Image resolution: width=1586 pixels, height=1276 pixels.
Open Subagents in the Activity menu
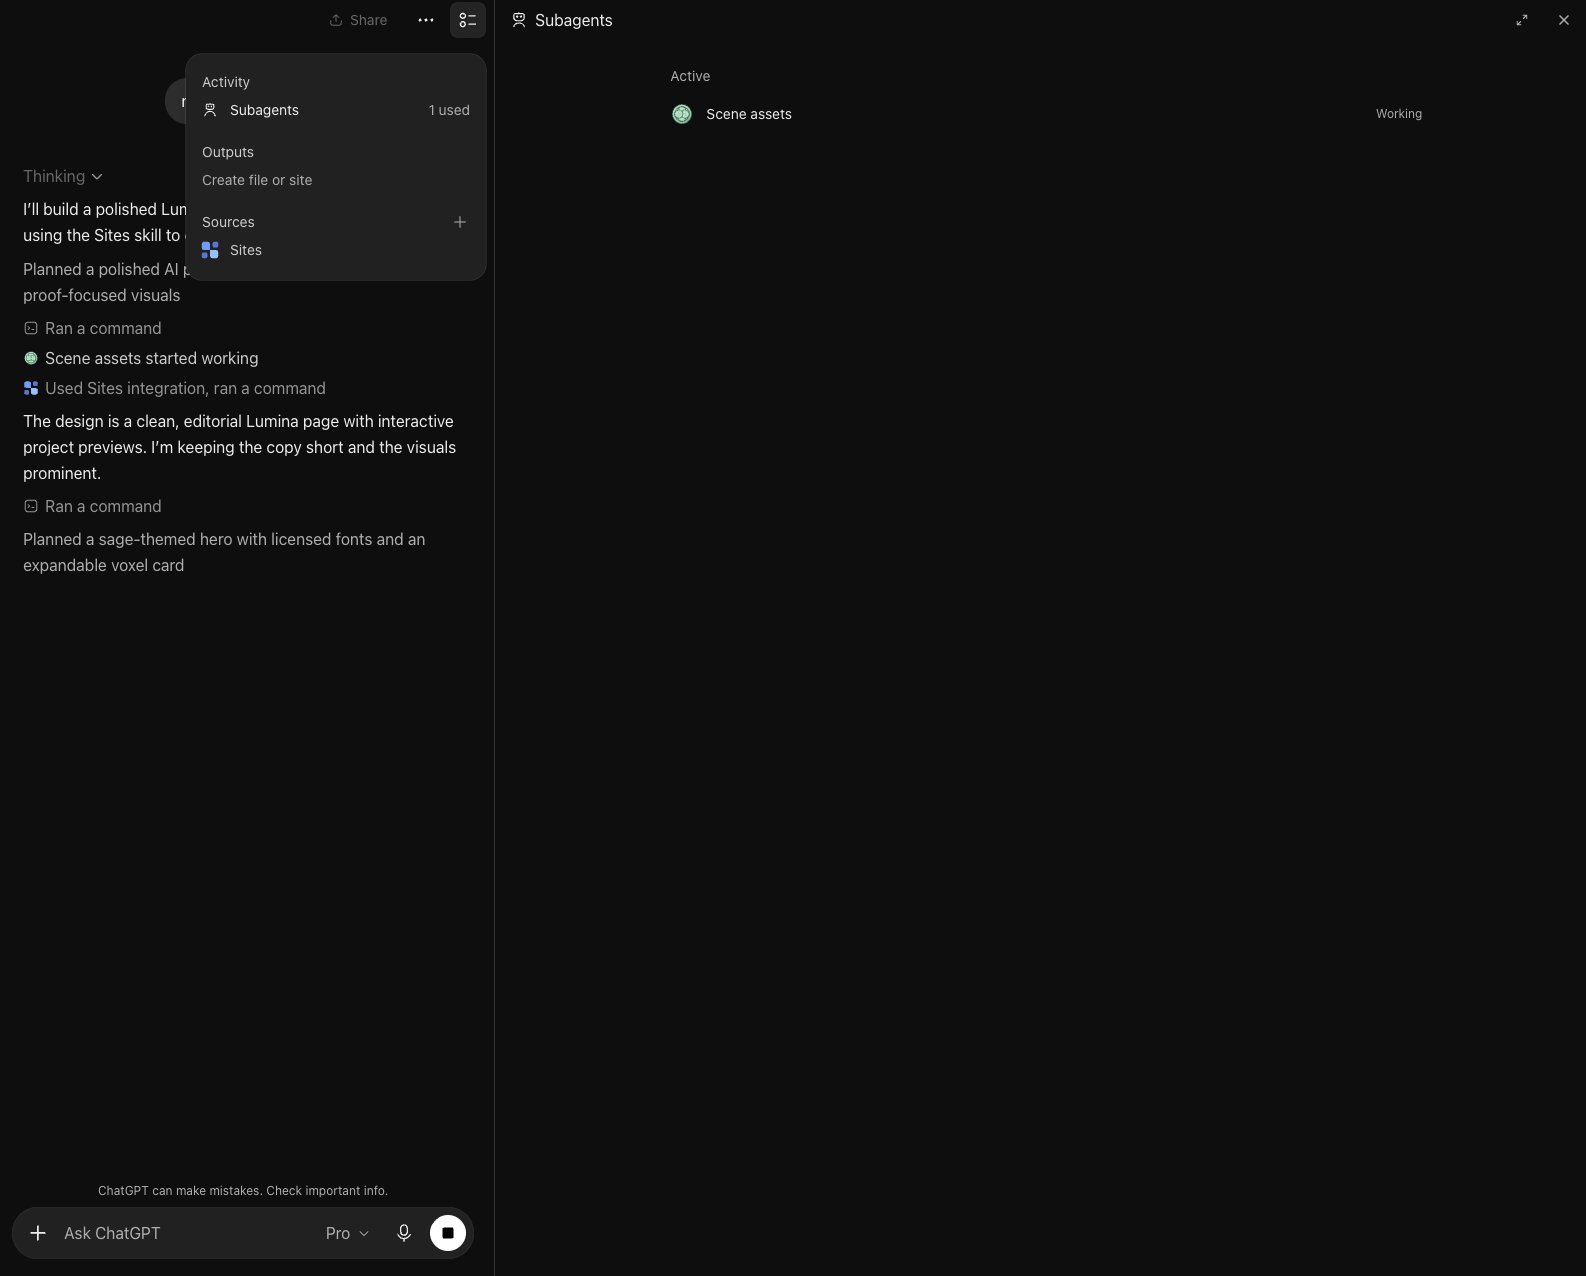[x=336, y=110]
